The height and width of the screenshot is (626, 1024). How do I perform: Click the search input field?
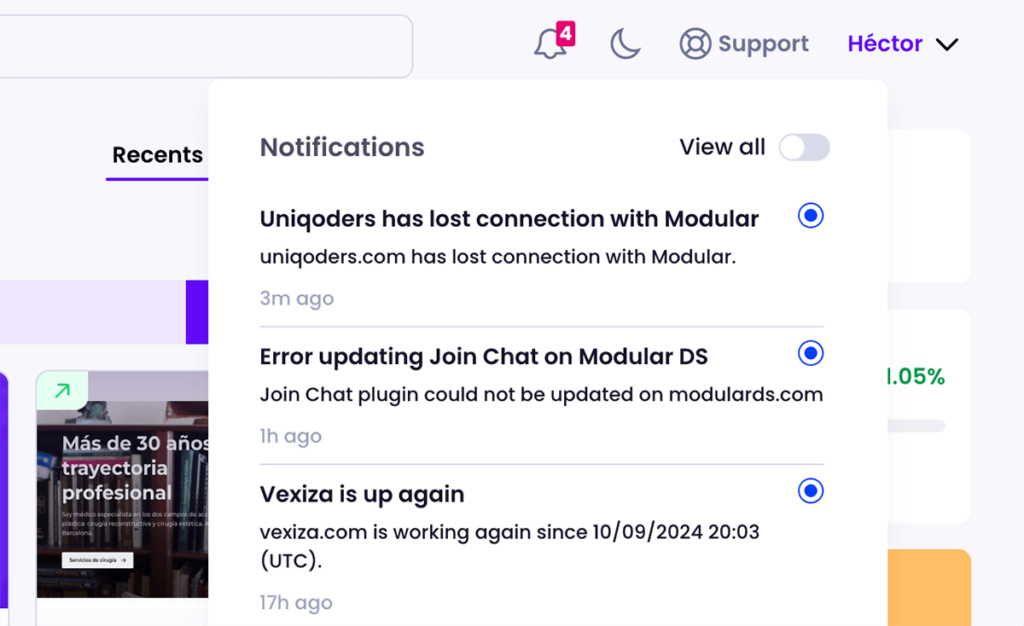(x=200, y=45)
